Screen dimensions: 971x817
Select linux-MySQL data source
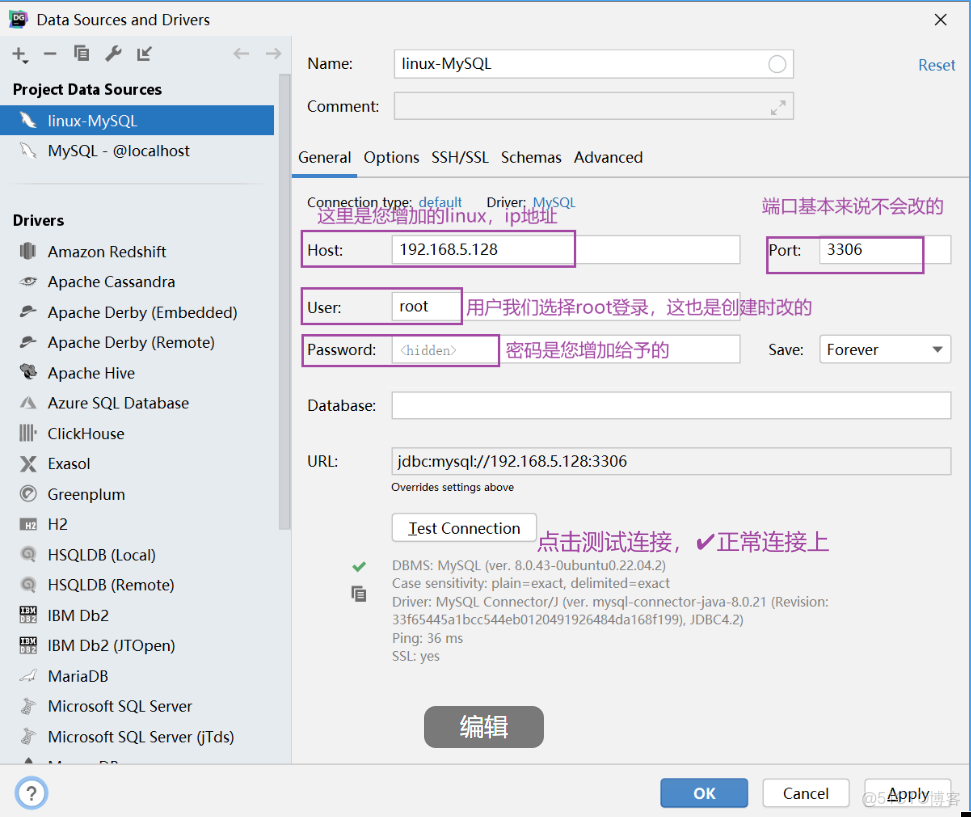tap(137, 120)
